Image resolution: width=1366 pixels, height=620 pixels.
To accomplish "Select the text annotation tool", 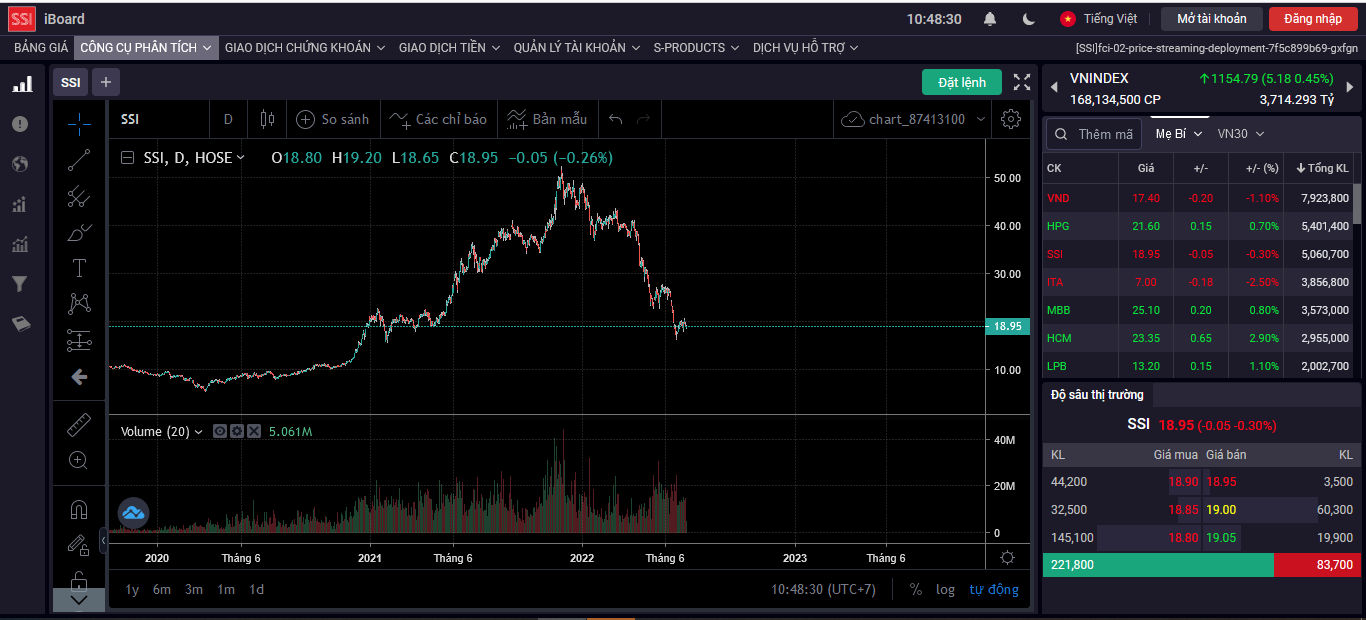I will tap(79, 268).
